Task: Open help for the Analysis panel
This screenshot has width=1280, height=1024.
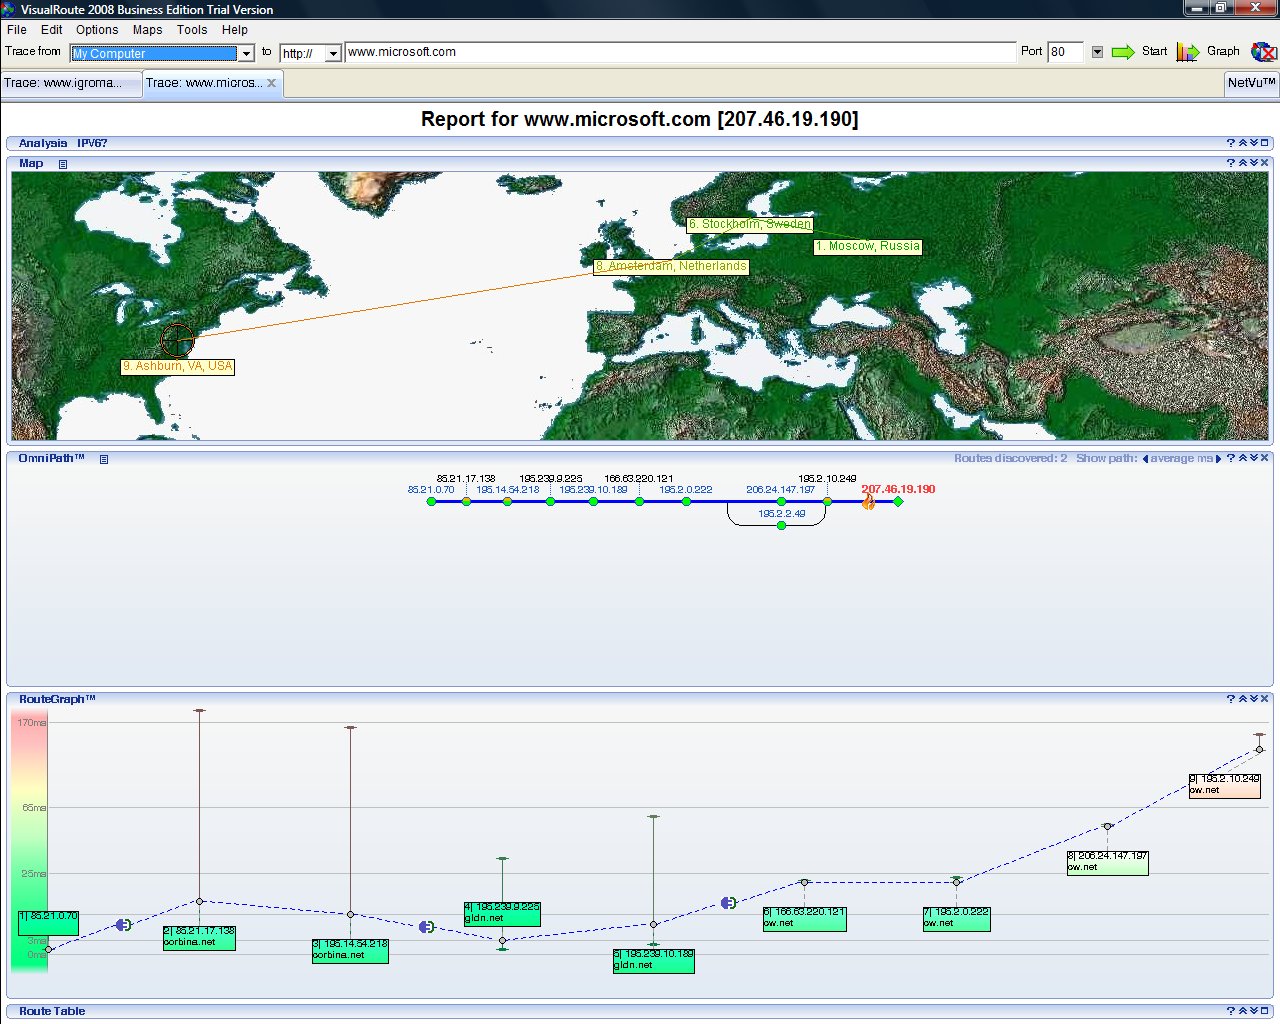Action: pyautogui.click(x=1231, y=143)
